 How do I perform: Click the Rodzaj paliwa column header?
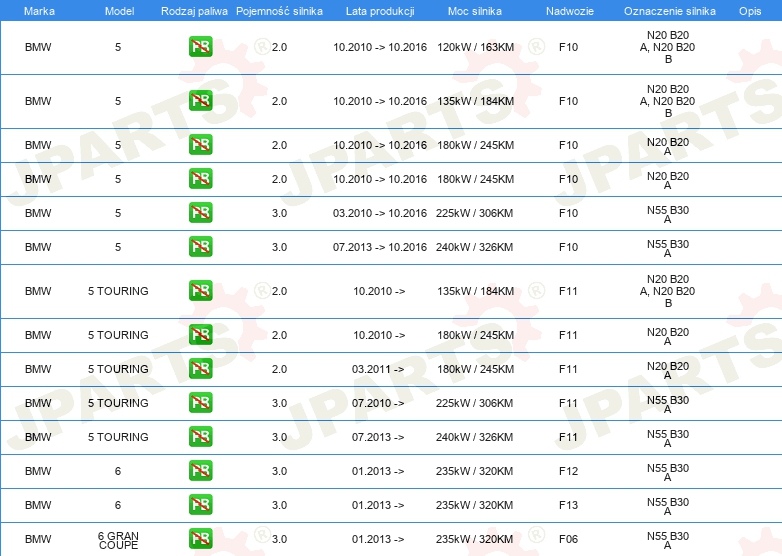(x=194, y=11)
